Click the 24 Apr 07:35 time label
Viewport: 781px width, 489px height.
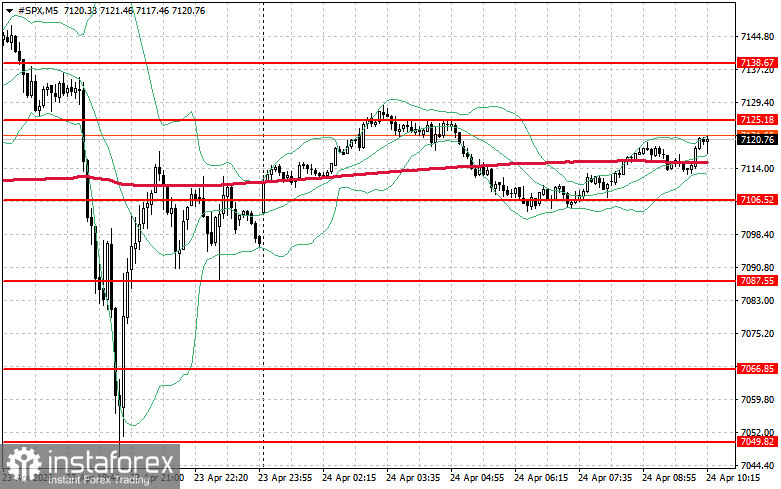click(x=605, y=478)
